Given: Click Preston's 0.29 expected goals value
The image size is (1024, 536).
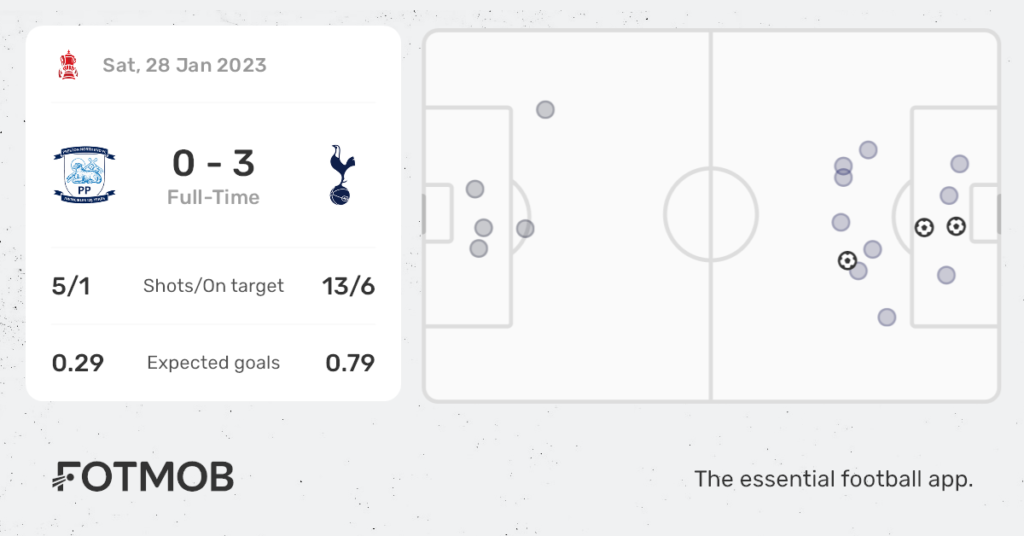Looking at the screenshot, I should coord(78,363).
